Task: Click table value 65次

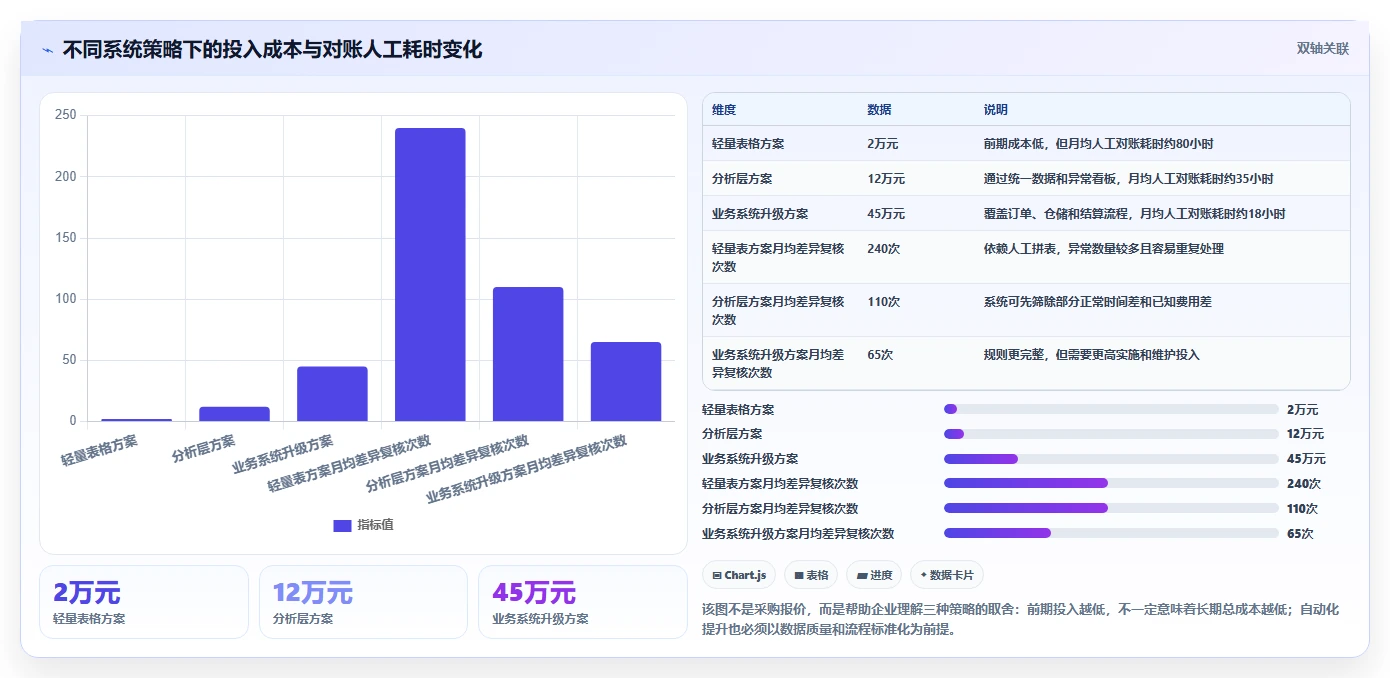Action: tap(880, 354)
